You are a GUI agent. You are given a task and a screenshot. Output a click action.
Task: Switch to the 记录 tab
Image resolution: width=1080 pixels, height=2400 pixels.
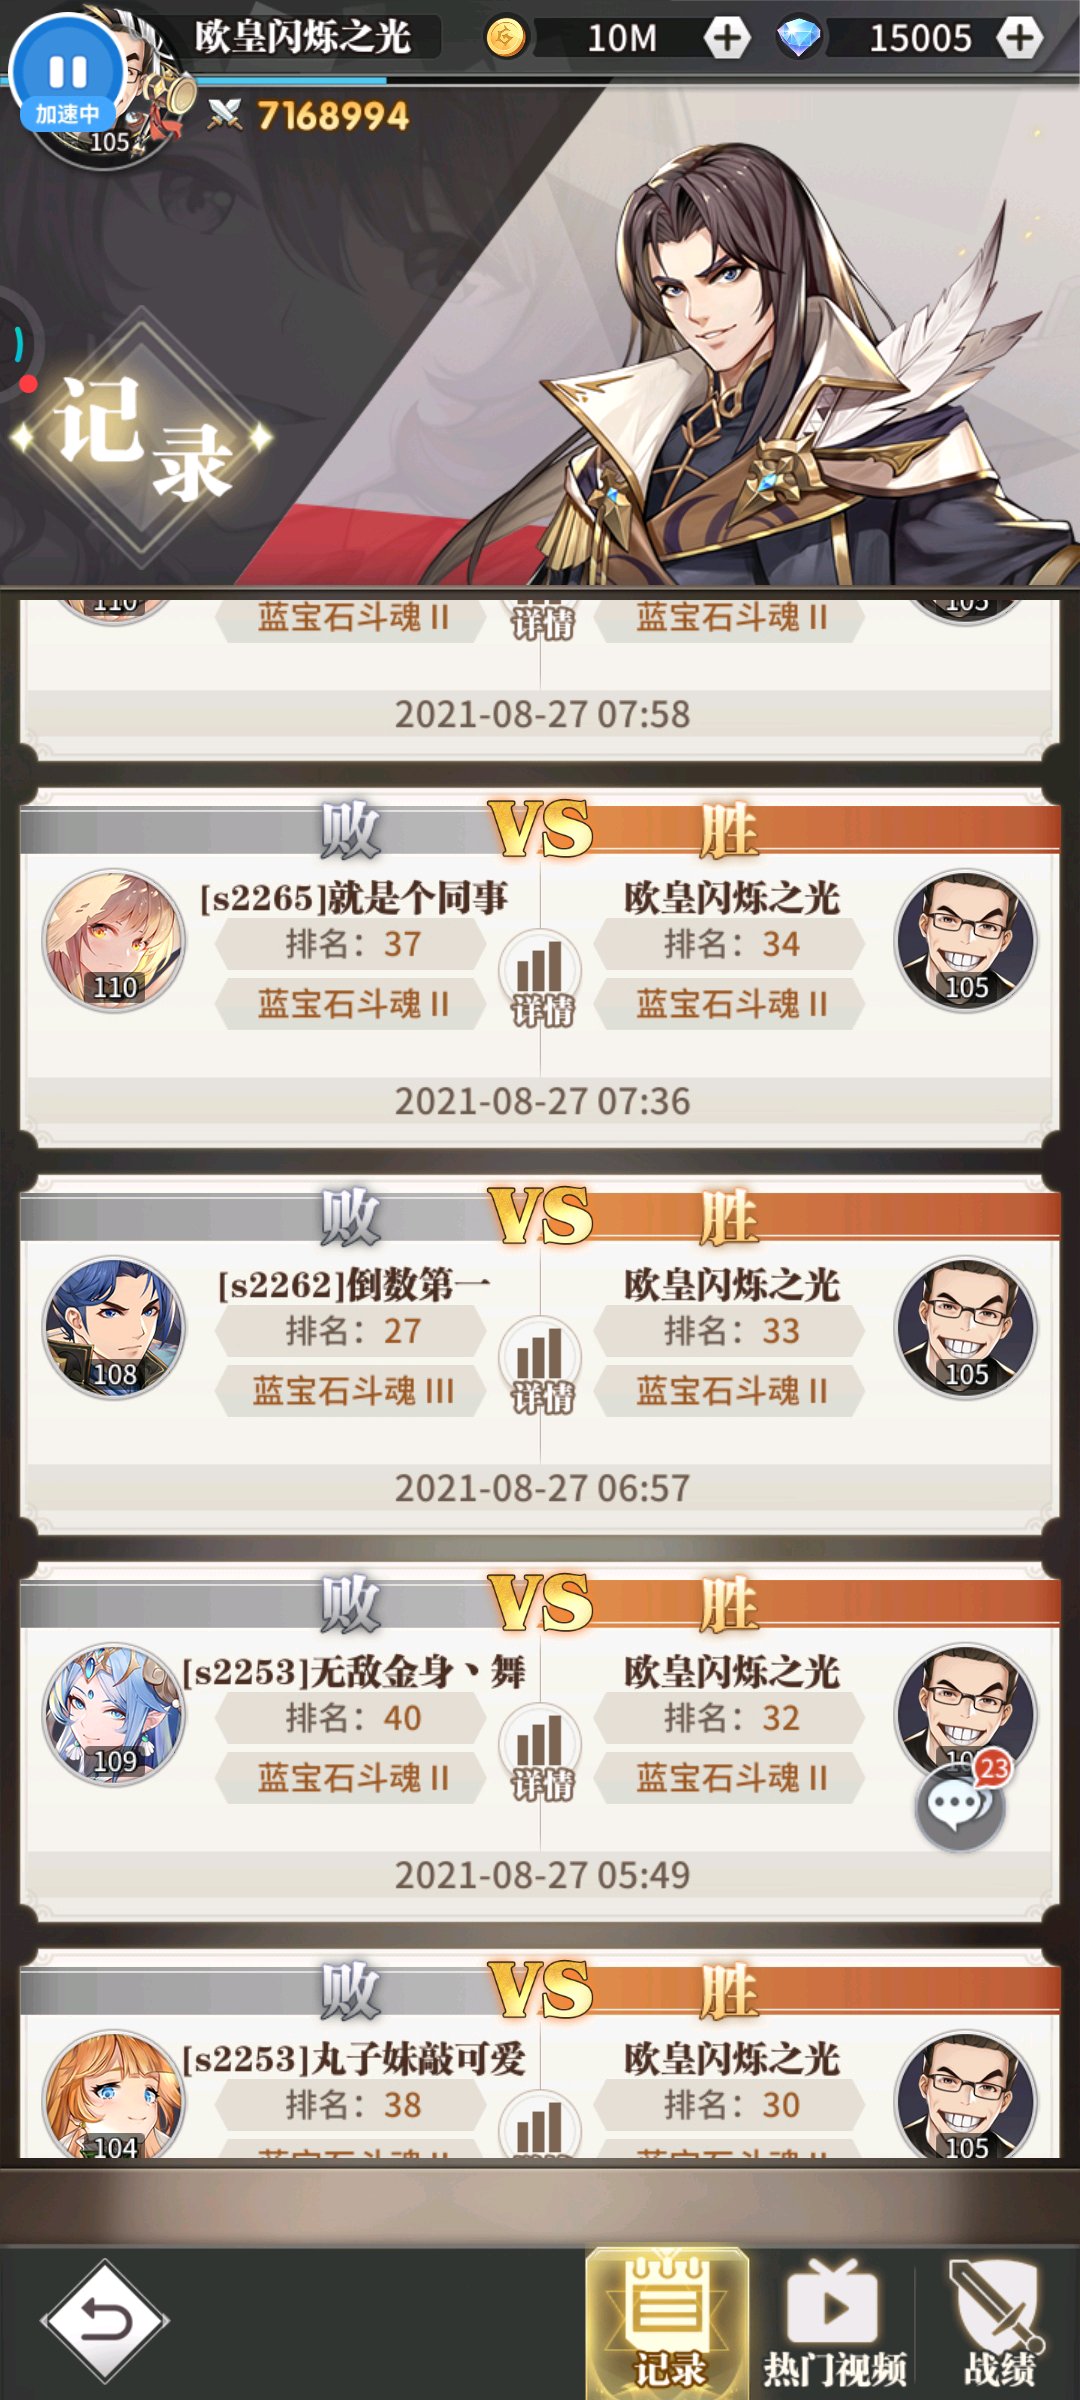point(667,2323)
